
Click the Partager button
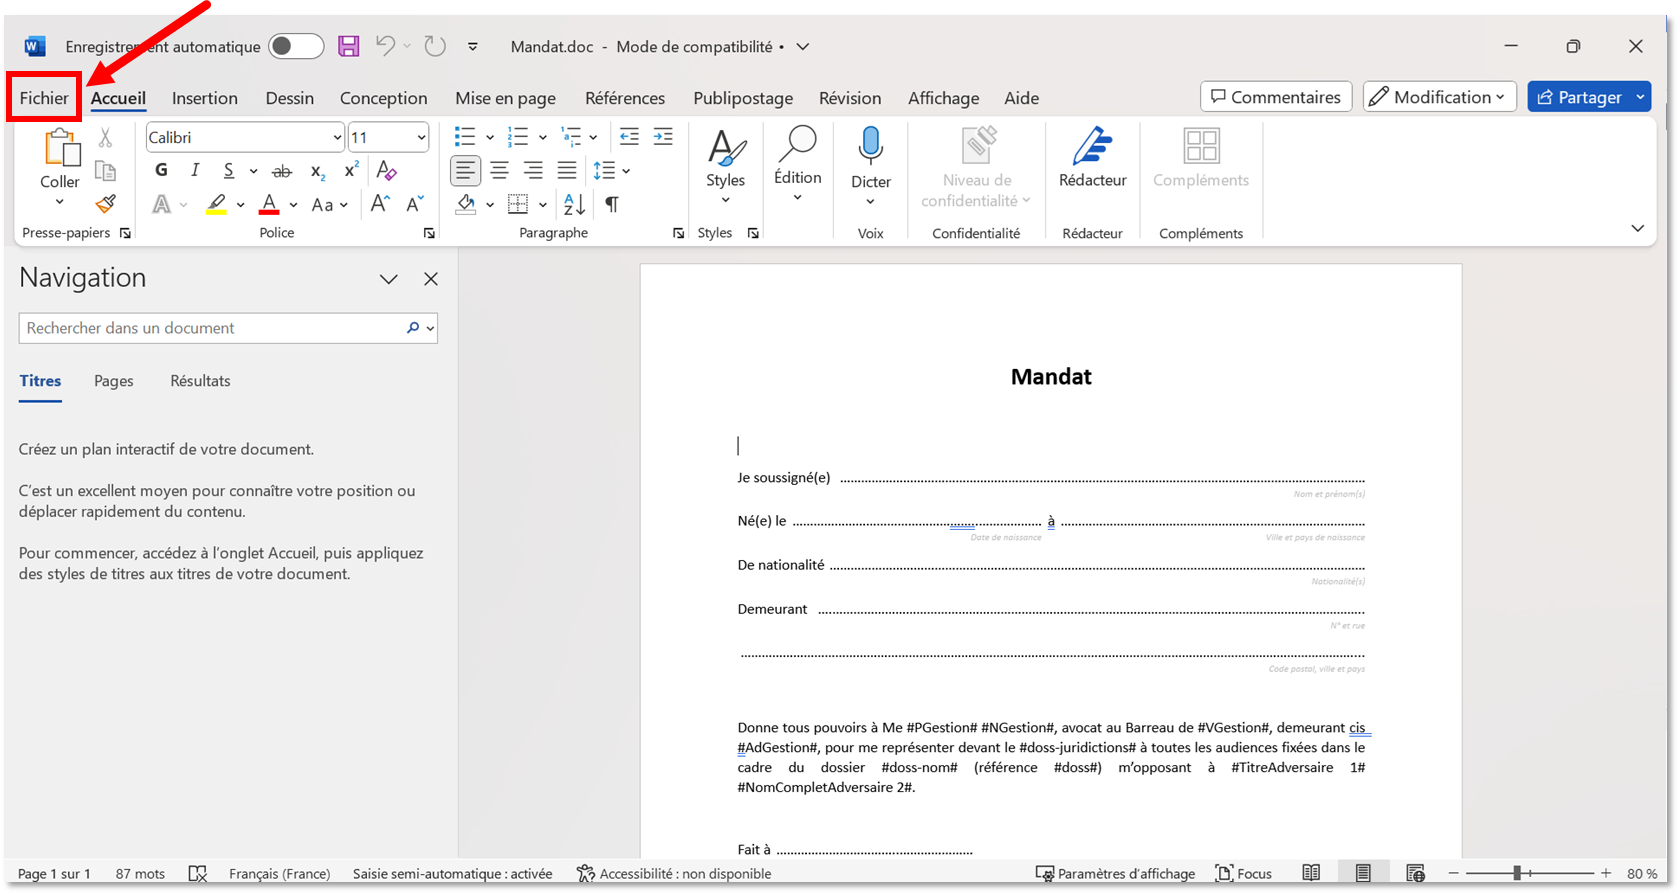pos(1580,97)
